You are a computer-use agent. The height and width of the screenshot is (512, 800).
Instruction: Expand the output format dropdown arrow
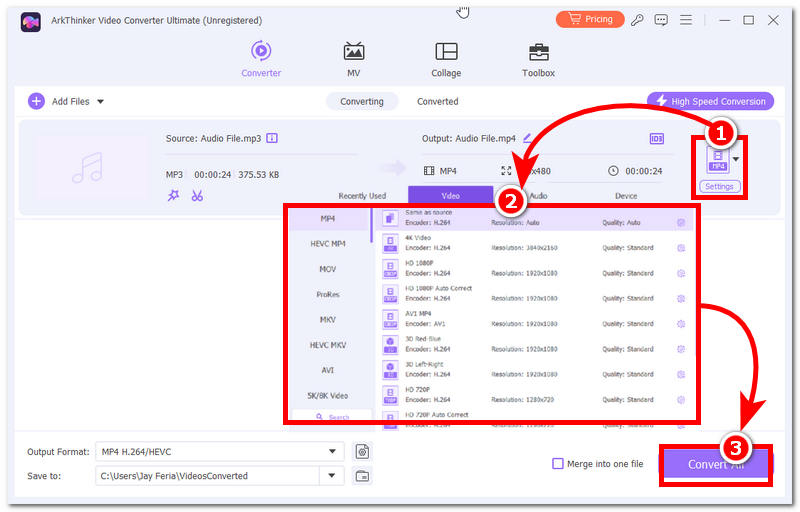736,160
